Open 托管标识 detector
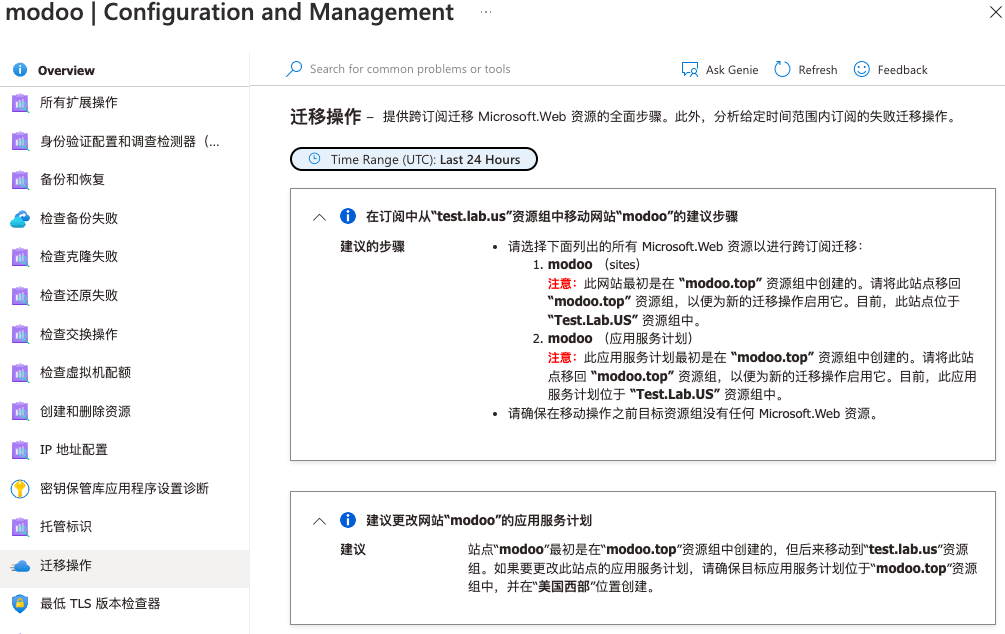 [124, 526]
